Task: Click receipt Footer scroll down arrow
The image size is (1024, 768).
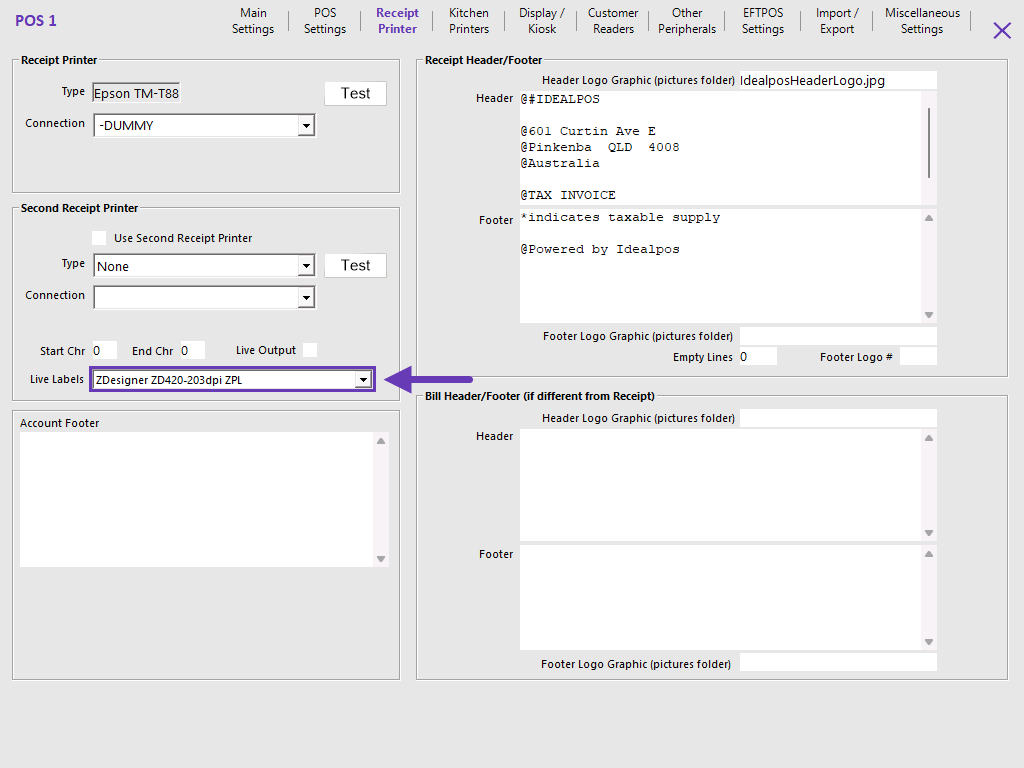Action: pos(929,315)
